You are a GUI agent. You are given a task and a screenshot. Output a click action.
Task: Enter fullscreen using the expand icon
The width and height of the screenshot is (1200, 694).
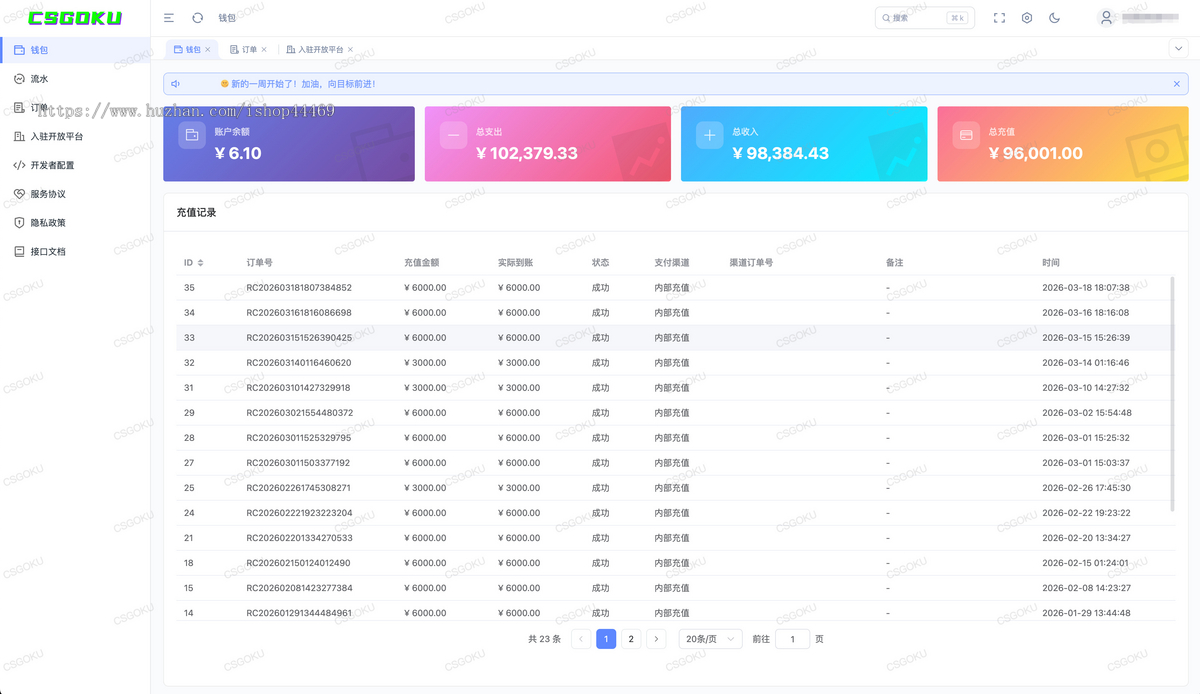[x=999, y=18]
